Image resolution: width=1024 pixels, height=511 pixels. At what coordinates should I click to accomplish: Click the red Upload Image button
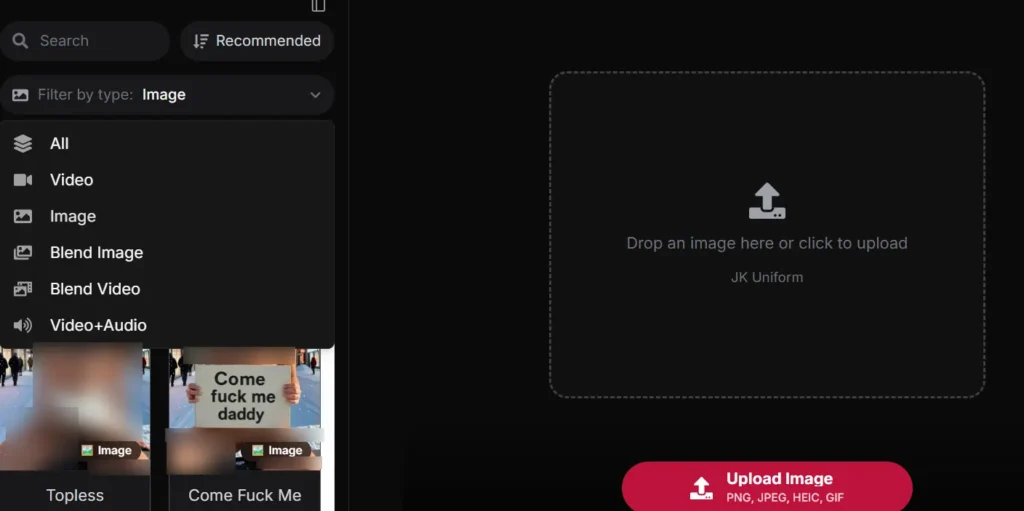coord(767,487)
